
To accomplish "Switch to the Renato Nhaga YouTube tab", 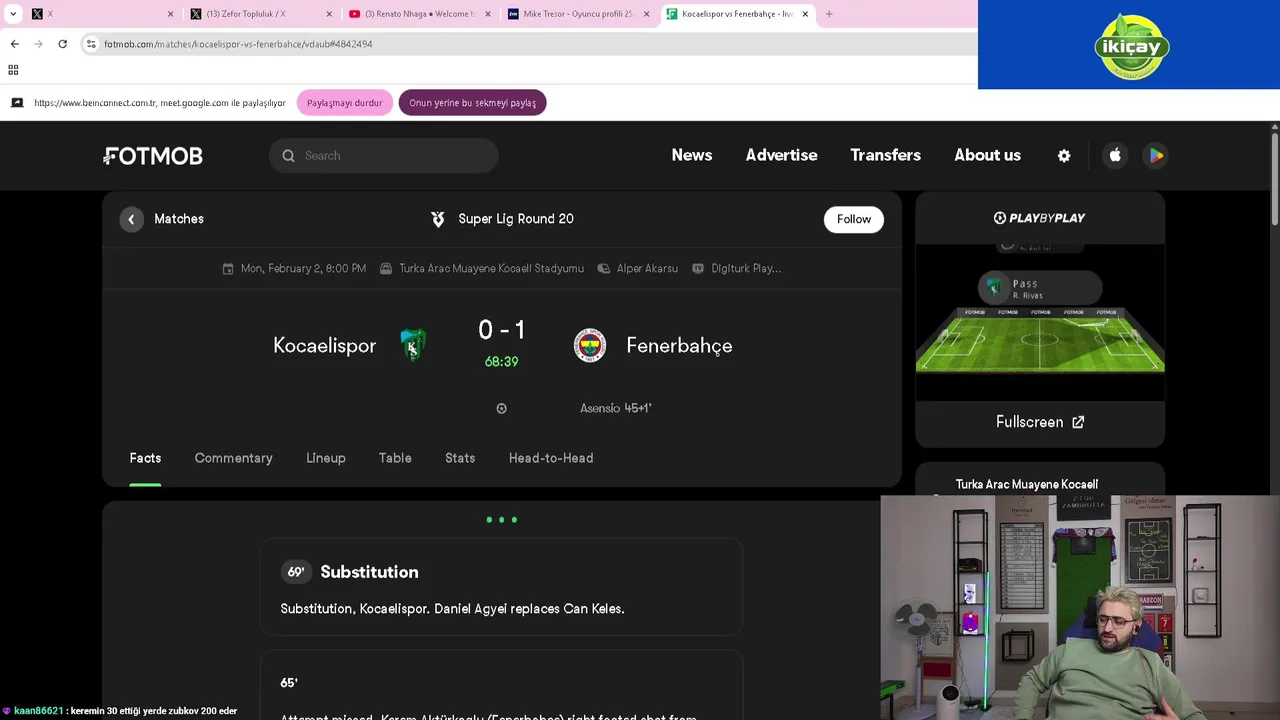I will click(x=420, y=14).
